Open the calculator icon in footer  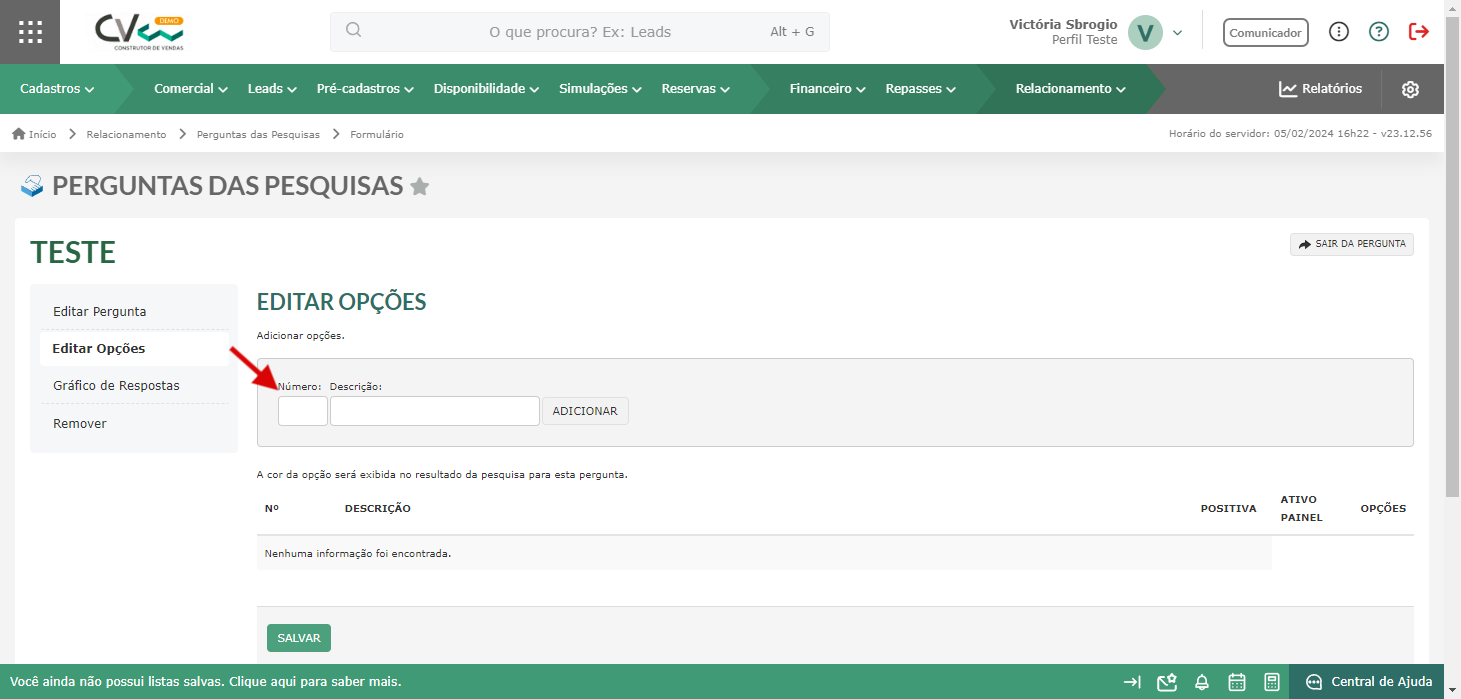[x=1272, y=682]
